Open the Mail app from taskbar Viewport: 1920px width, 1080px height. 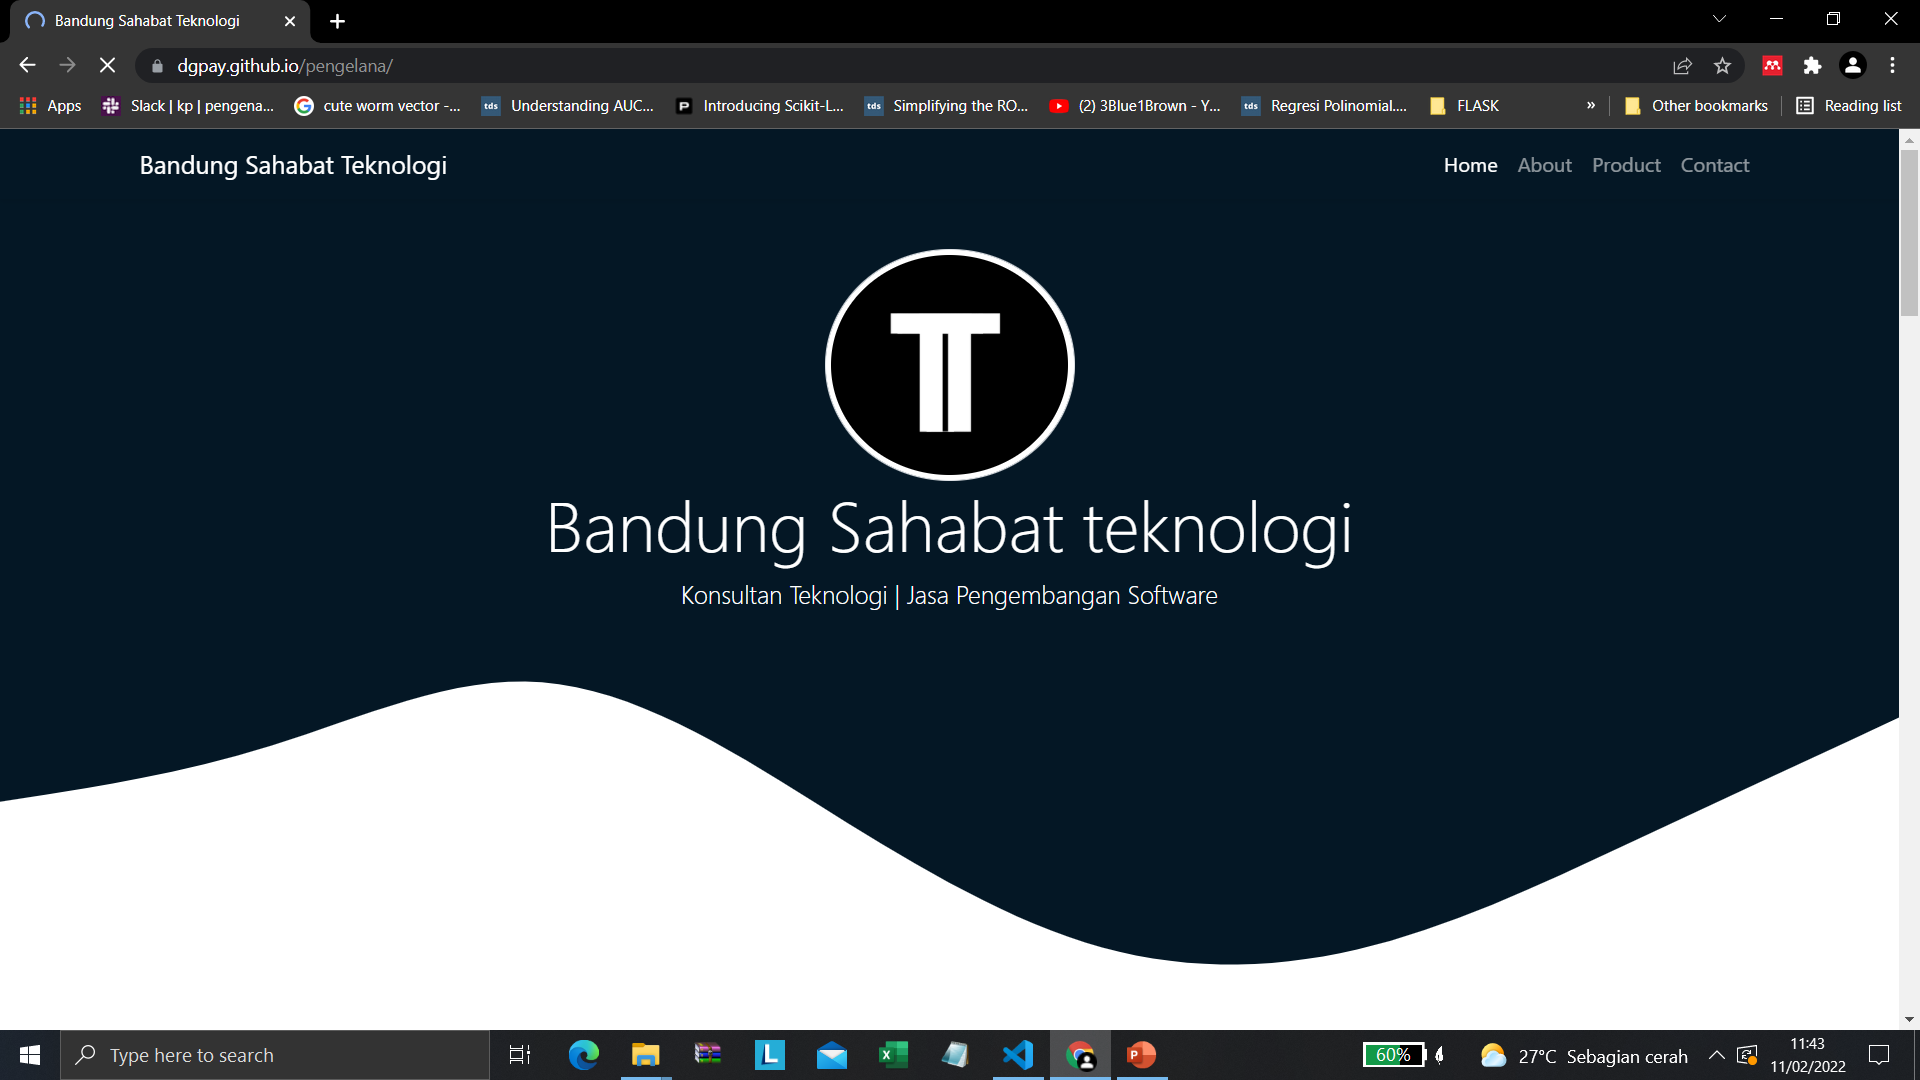[x=831, y=1055]
